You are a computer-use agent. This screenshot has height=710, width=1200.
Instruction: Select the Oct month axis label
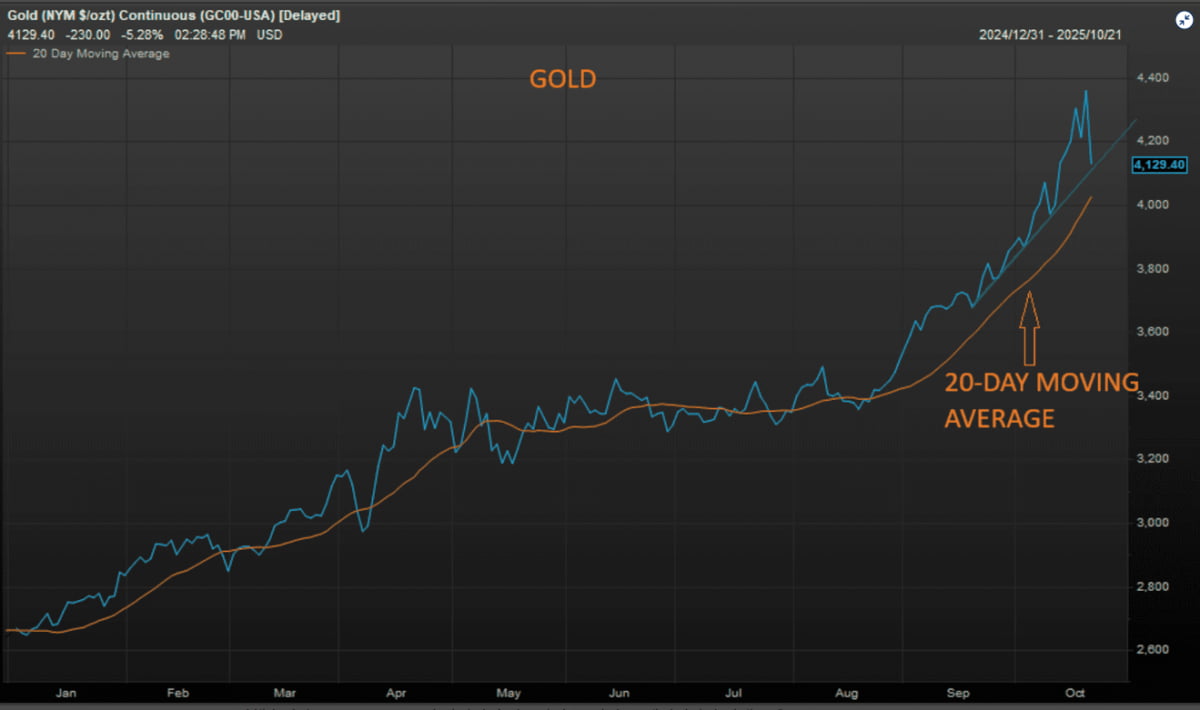(1075, 692)
